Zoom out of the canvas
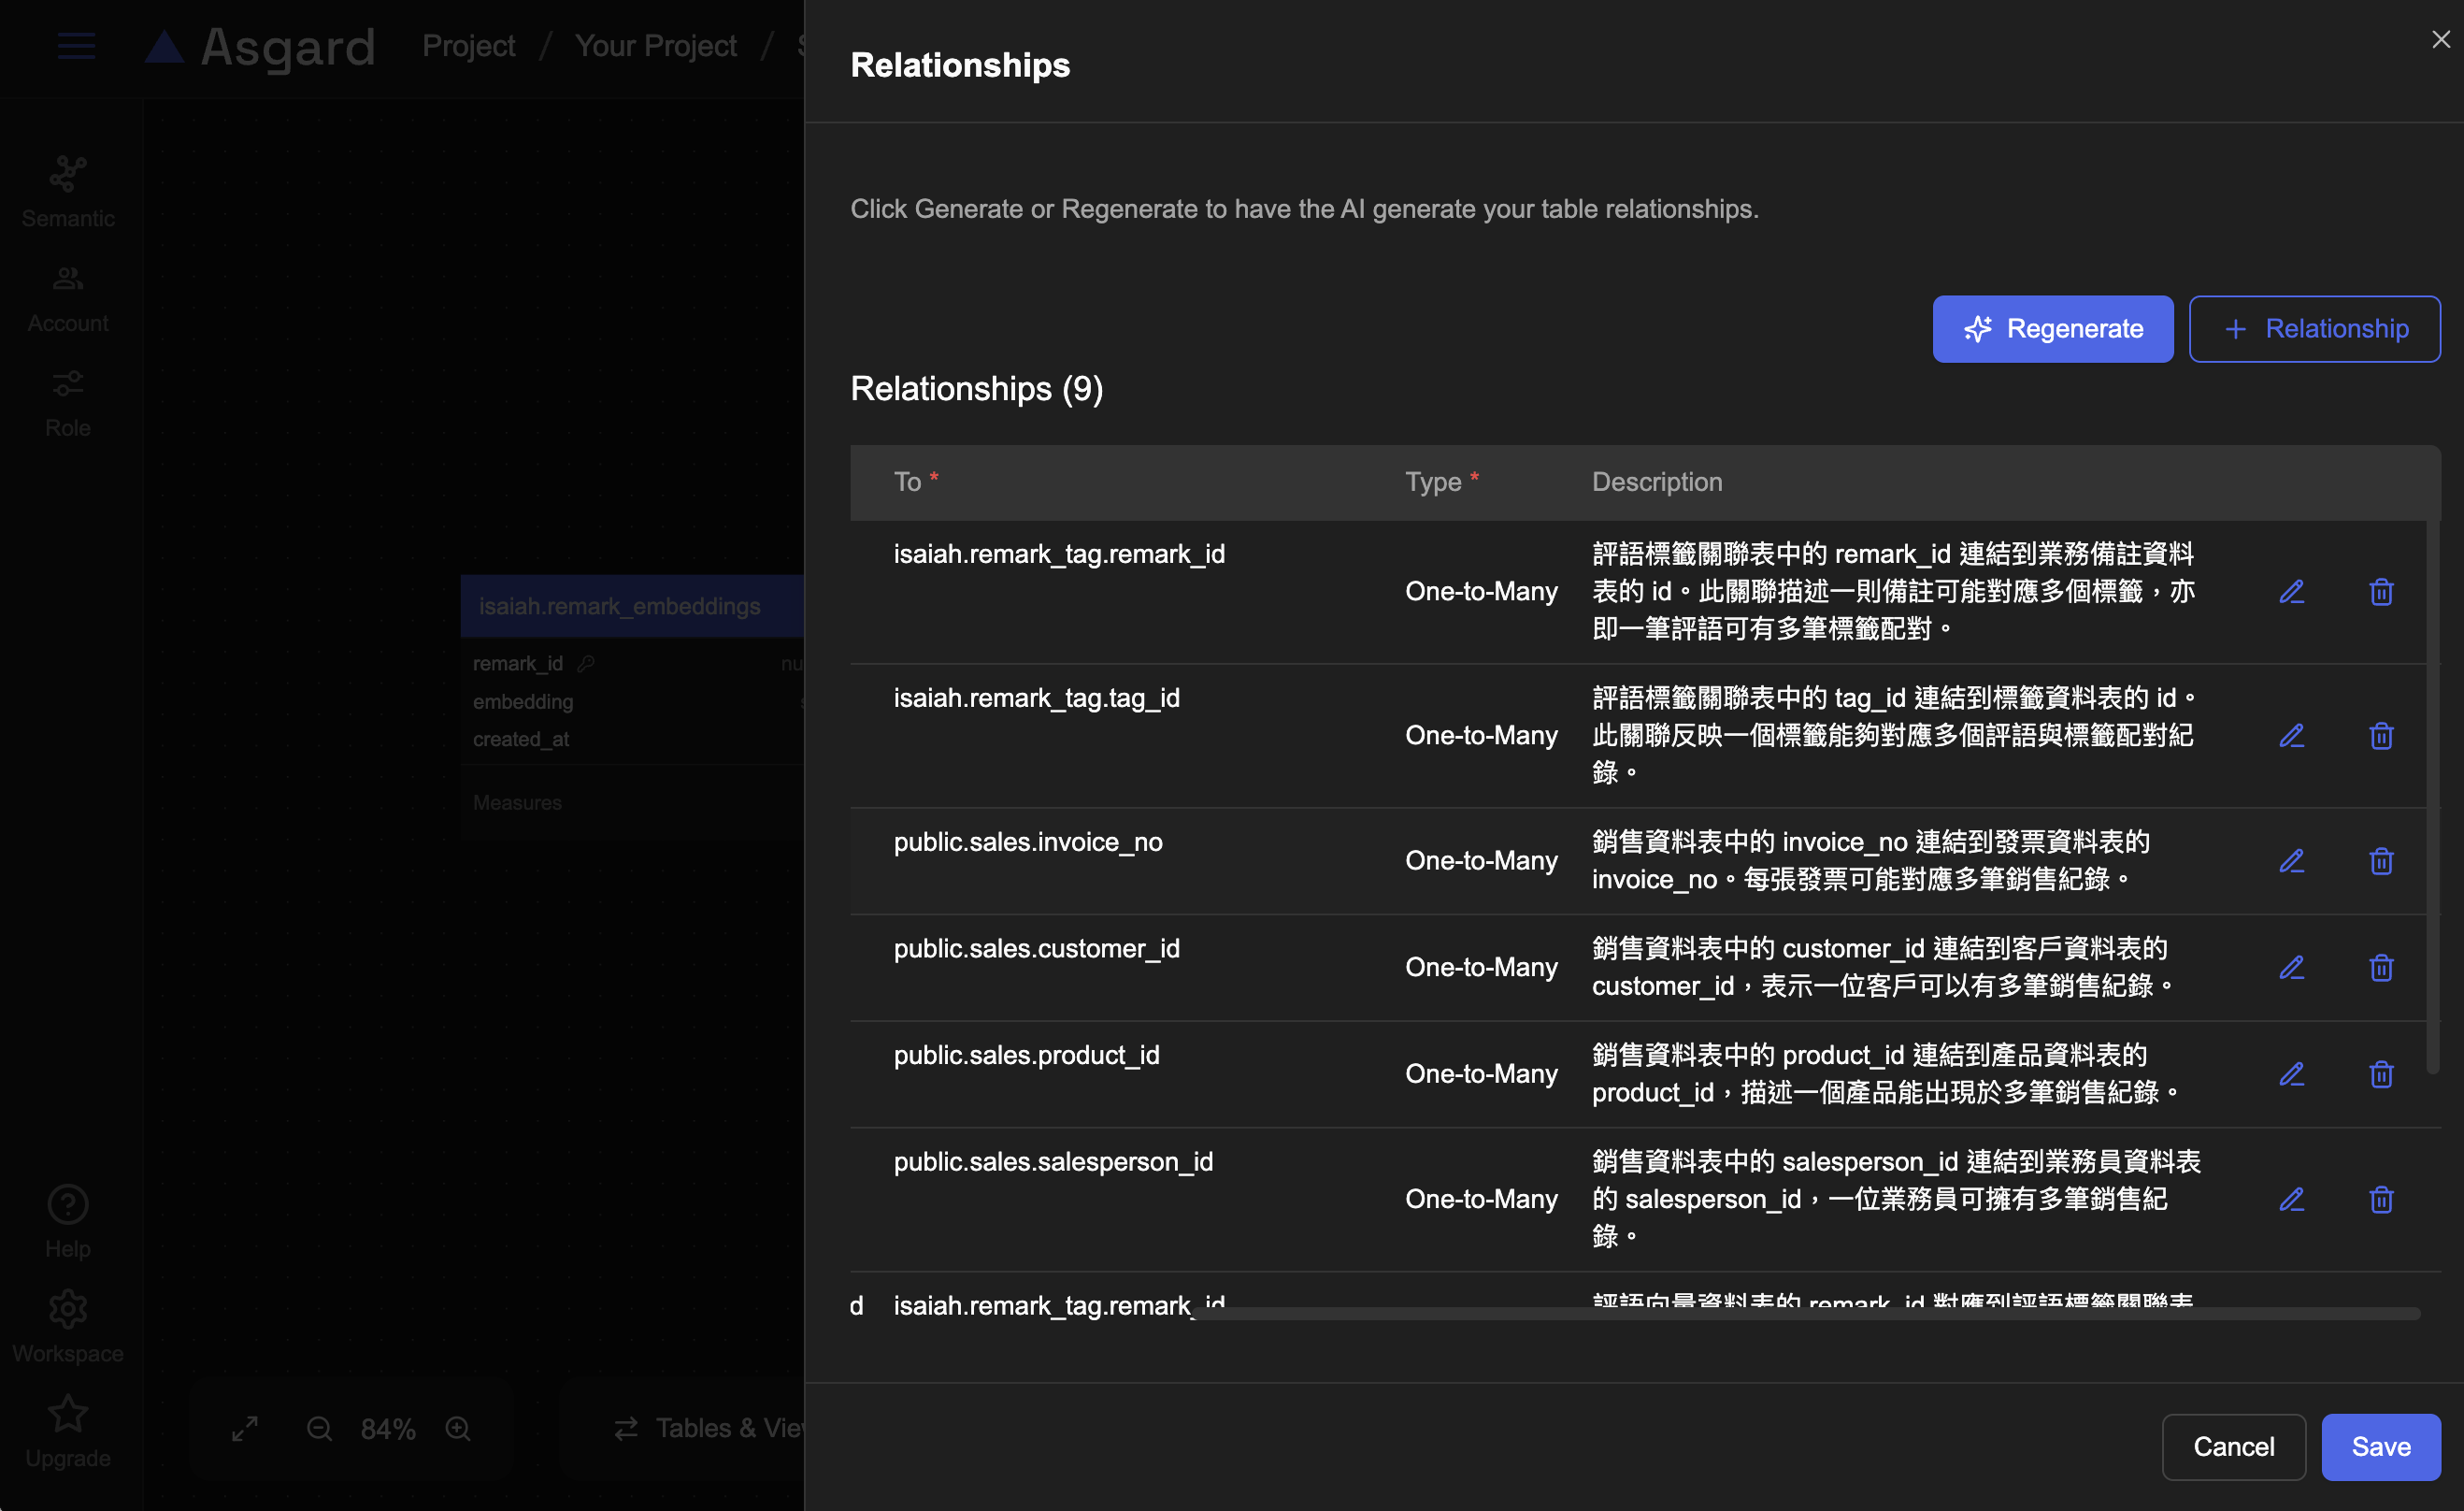 point(319,1428)
